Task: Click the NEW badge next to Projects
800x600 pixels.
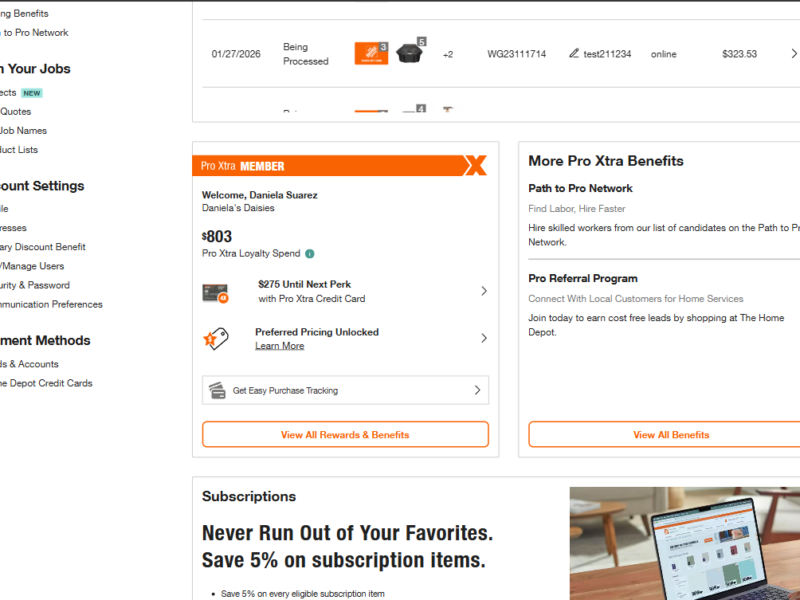Action: tap(31, 92)
